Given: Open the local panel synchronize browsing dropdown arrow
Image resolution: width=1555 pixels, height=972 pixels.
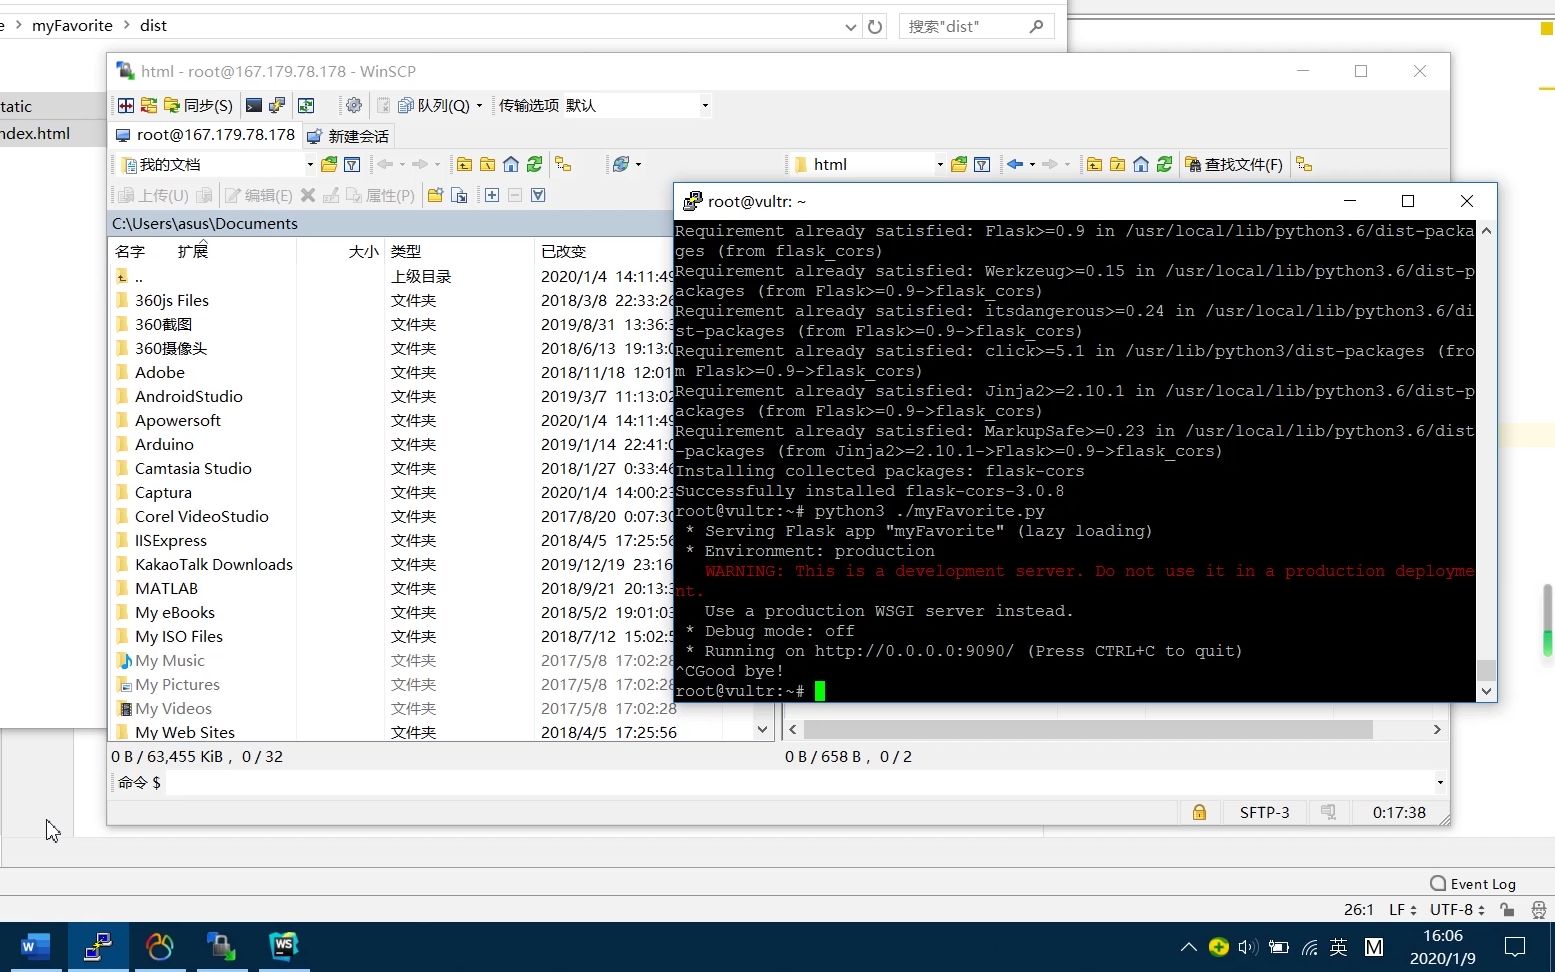Looking at the screenshot, I should (638, 164).
